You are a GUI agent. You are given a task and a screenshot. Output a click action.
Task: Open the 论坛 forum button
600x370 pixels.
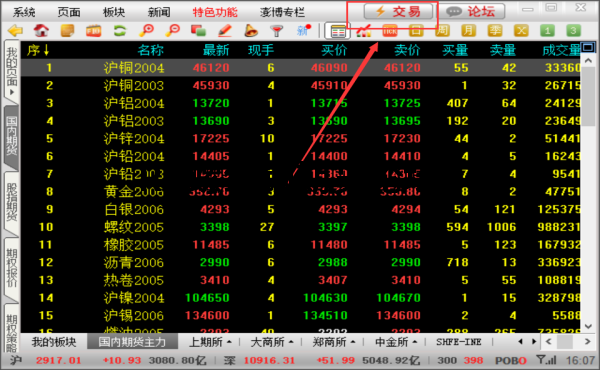pyautogui.click(x=471, y=11)
